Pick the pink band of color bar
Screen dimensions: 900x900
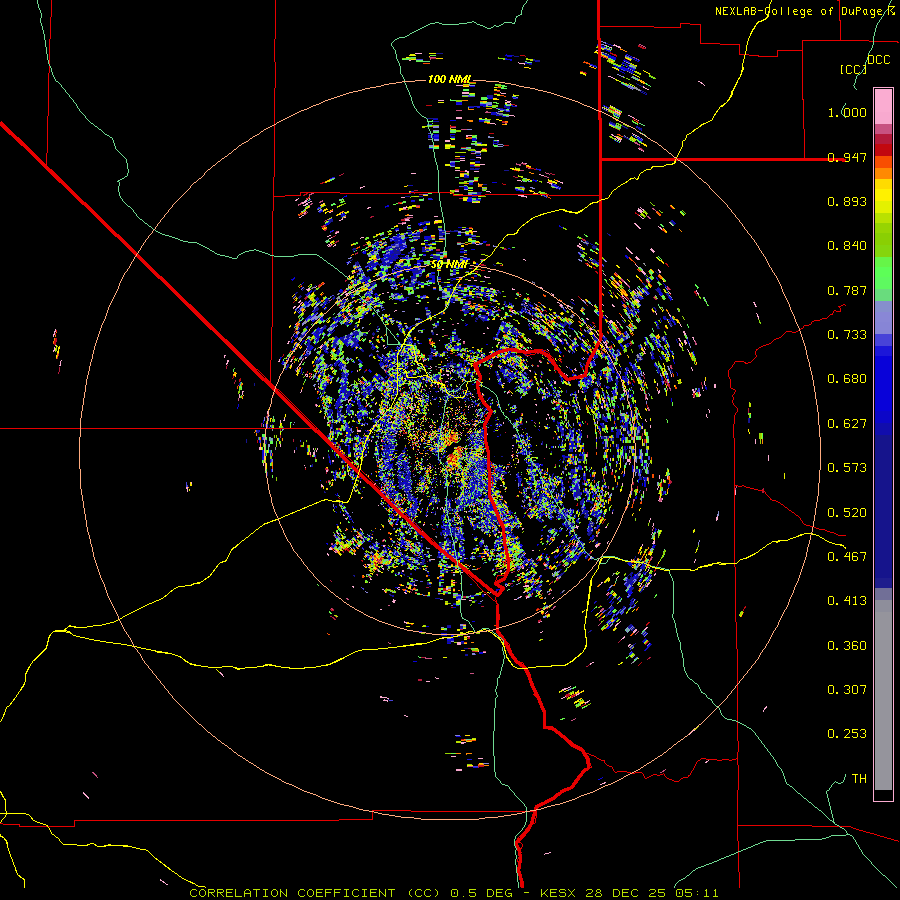[x=883, y=107]
